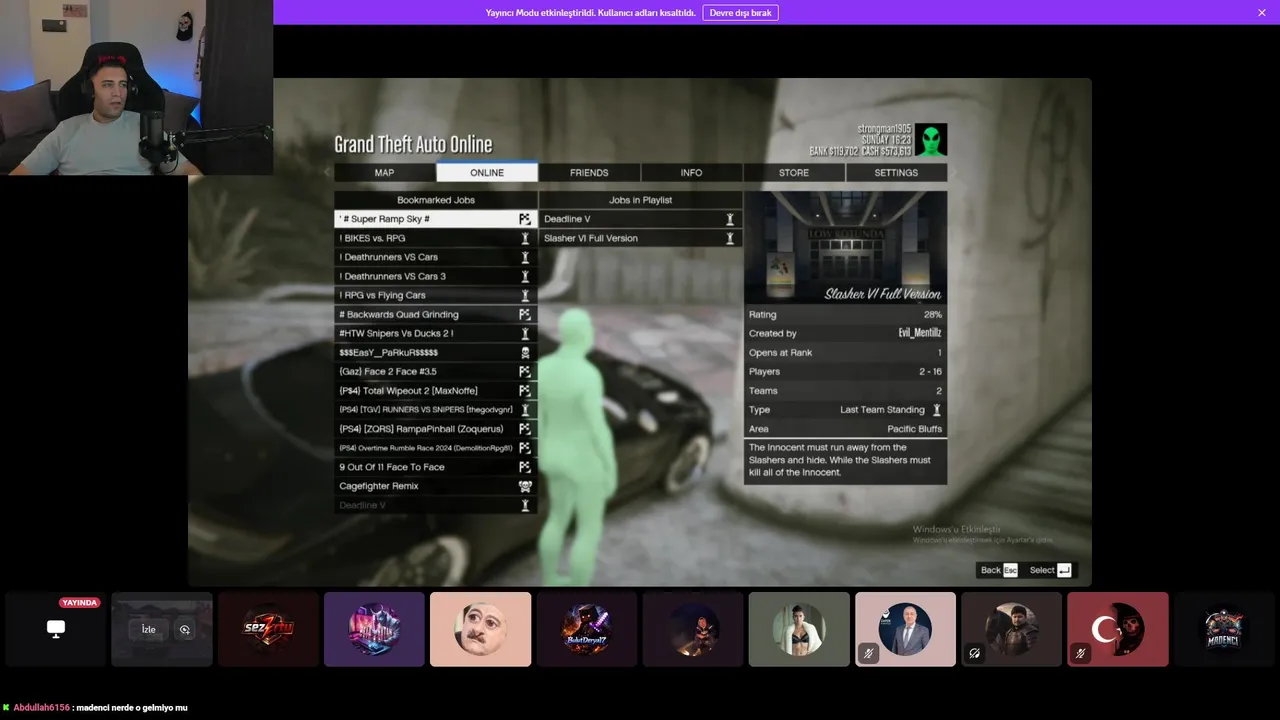Click team icon on playlist Deadline V row
Screen dimensions: 1280x720
tap(730, 219)
